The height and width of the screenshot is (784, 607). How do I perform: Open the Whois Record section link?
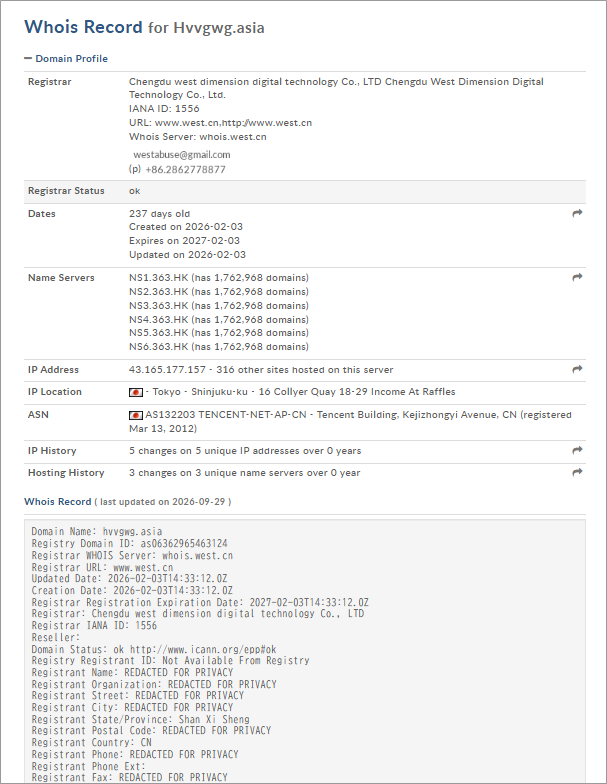58,502
